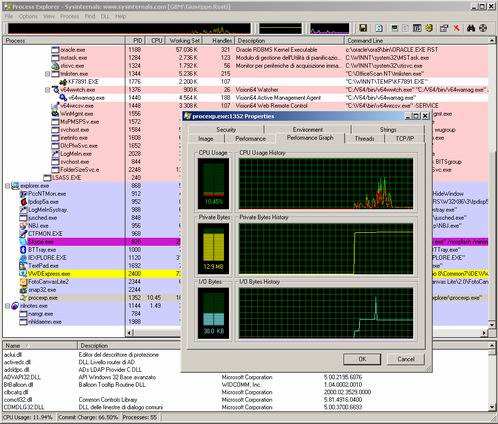Click the toolbar CPU usage mini graph
Viewport: 498px width, 424px height.
tap(129, 28)
